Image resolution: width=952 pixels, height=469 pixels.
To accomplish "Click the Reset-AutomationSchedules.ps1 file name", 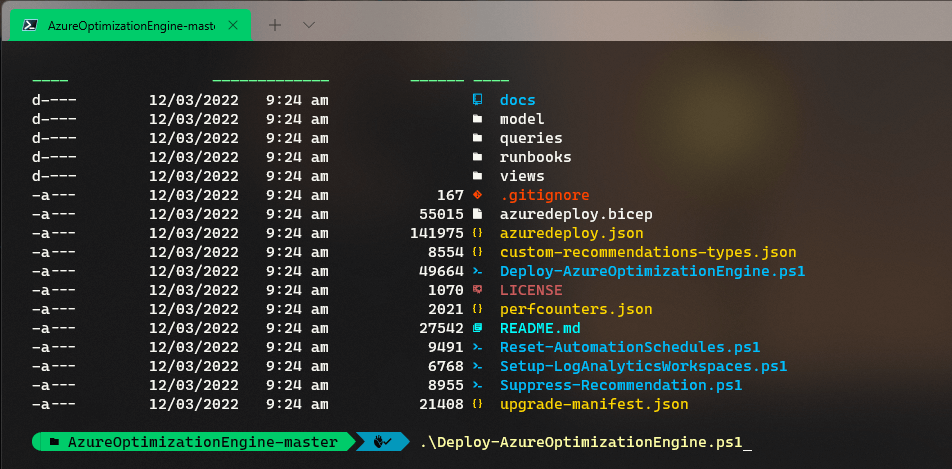I will 630,347.
